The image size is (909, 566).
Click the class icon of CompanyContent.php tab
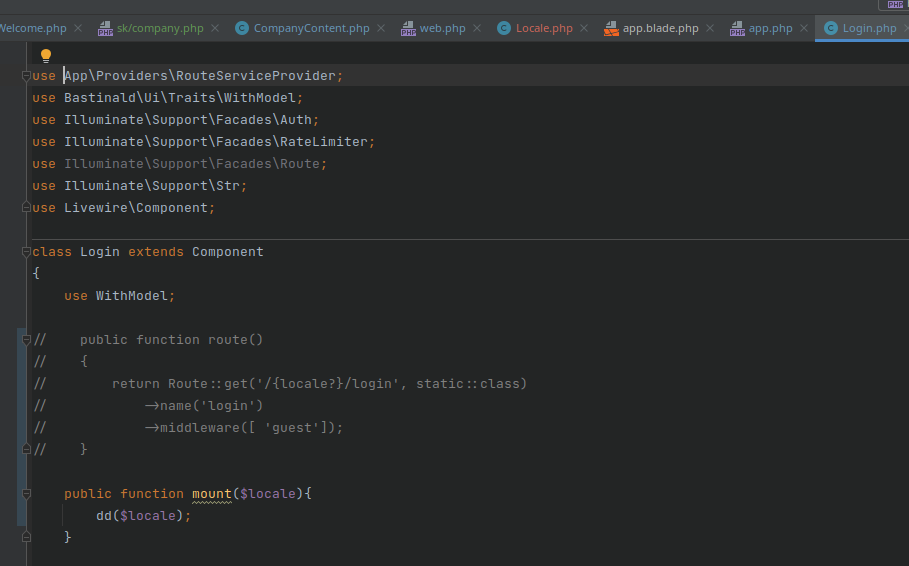242,28
